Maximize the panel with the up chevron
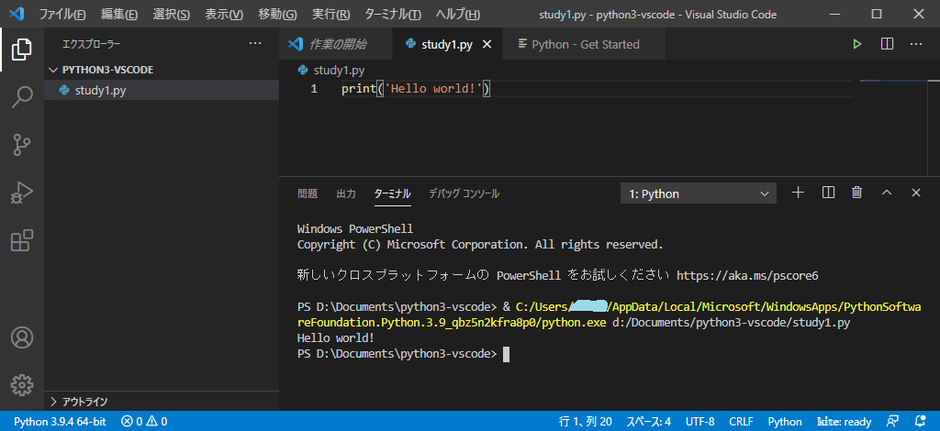This screenshot has width=940, height=431. [887, 192]
